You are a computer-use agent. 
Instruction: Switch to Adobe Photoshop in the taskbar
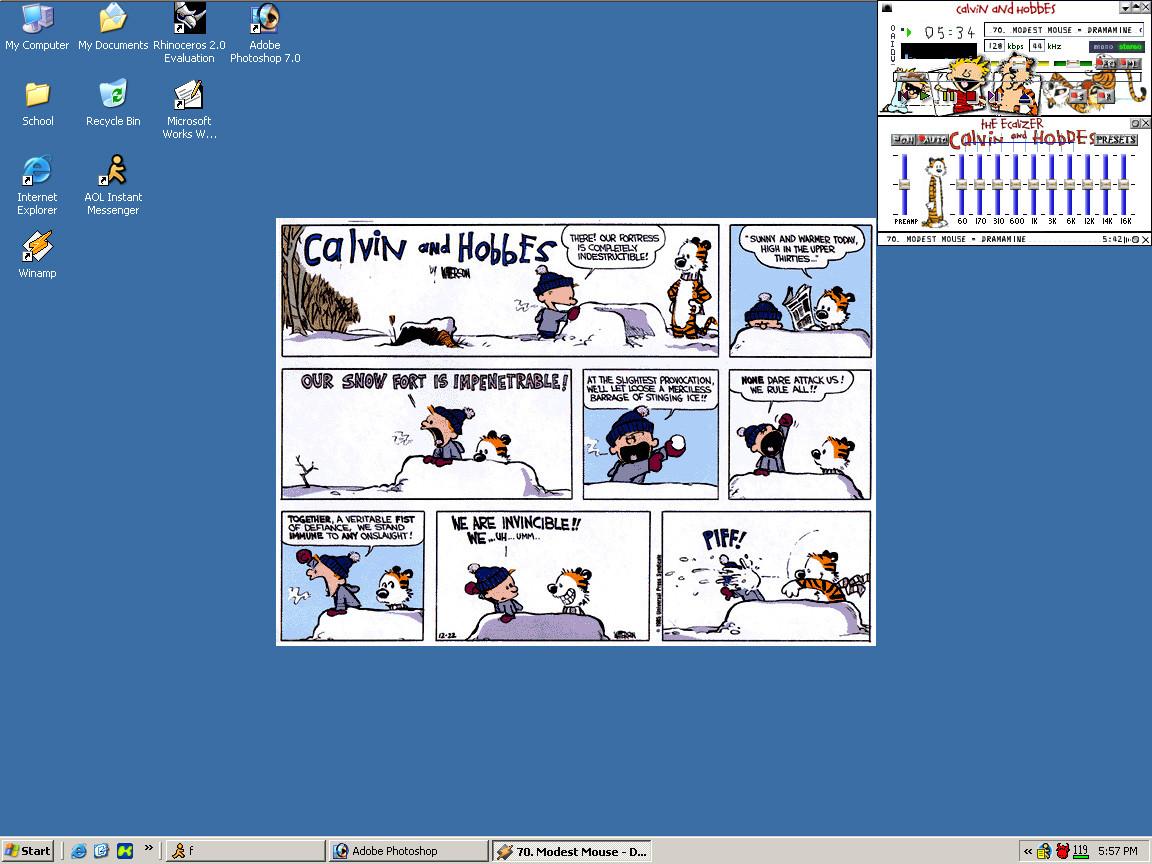tap(408, 851)
